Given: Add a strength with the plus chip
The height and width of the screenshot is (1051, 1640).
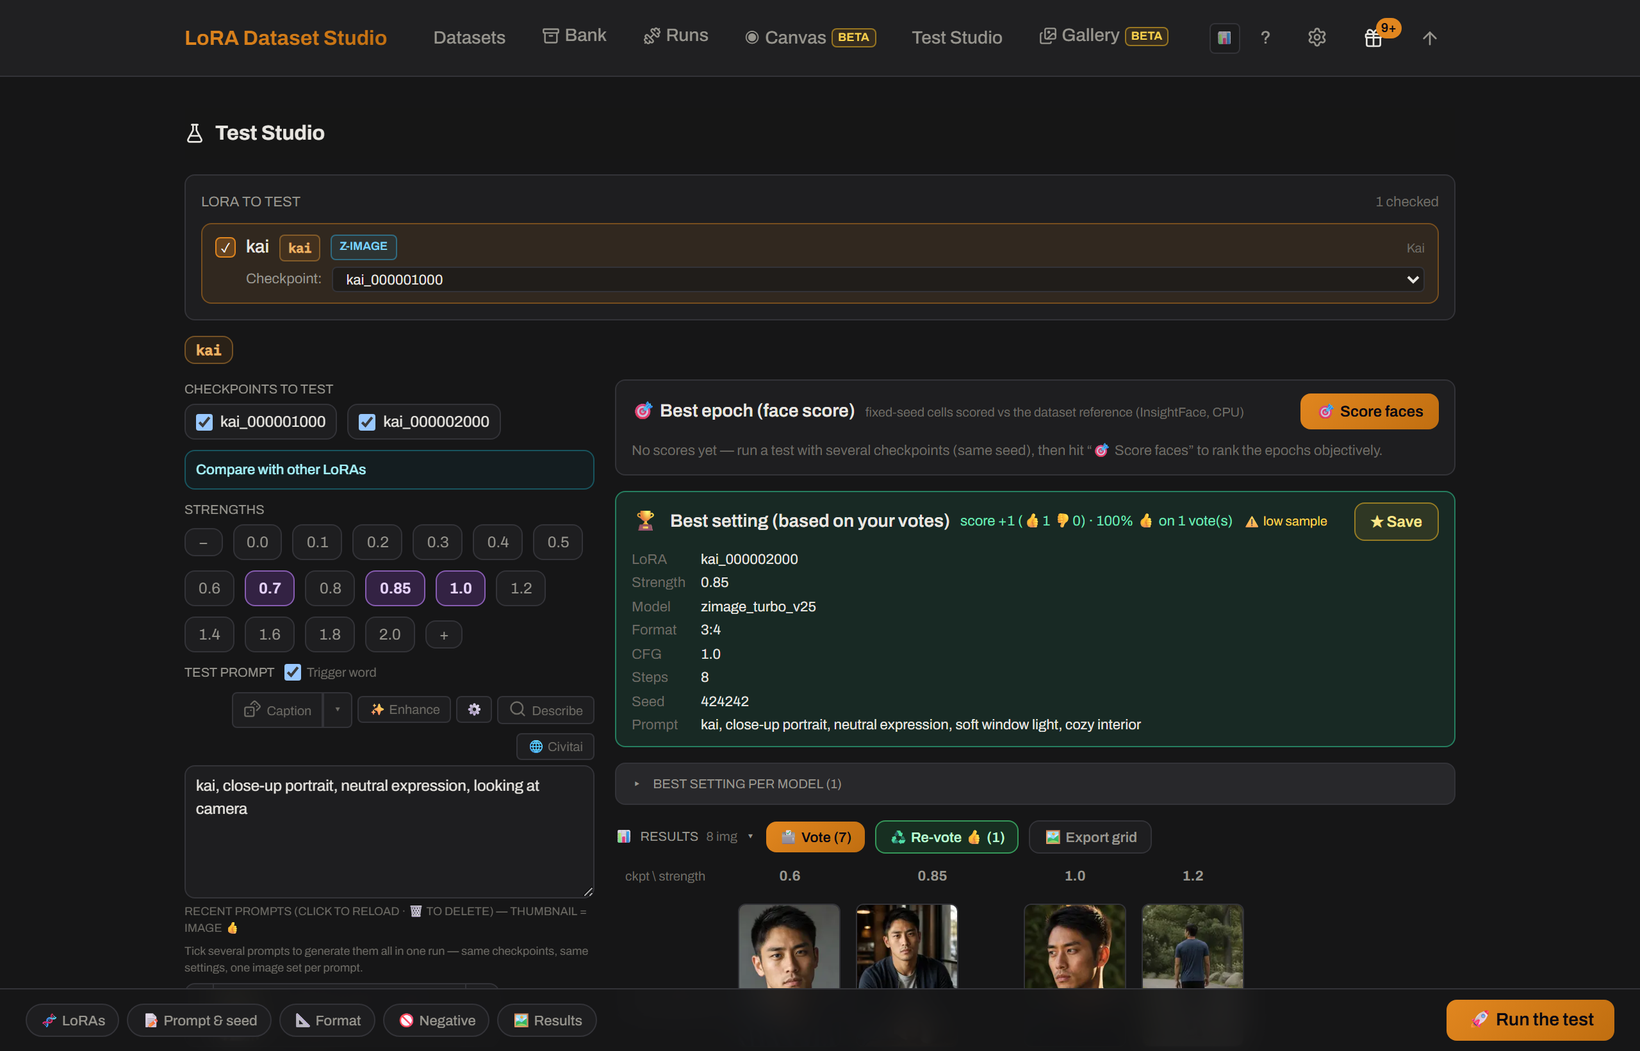Looking at the screenshot, I should click(444, 635).
